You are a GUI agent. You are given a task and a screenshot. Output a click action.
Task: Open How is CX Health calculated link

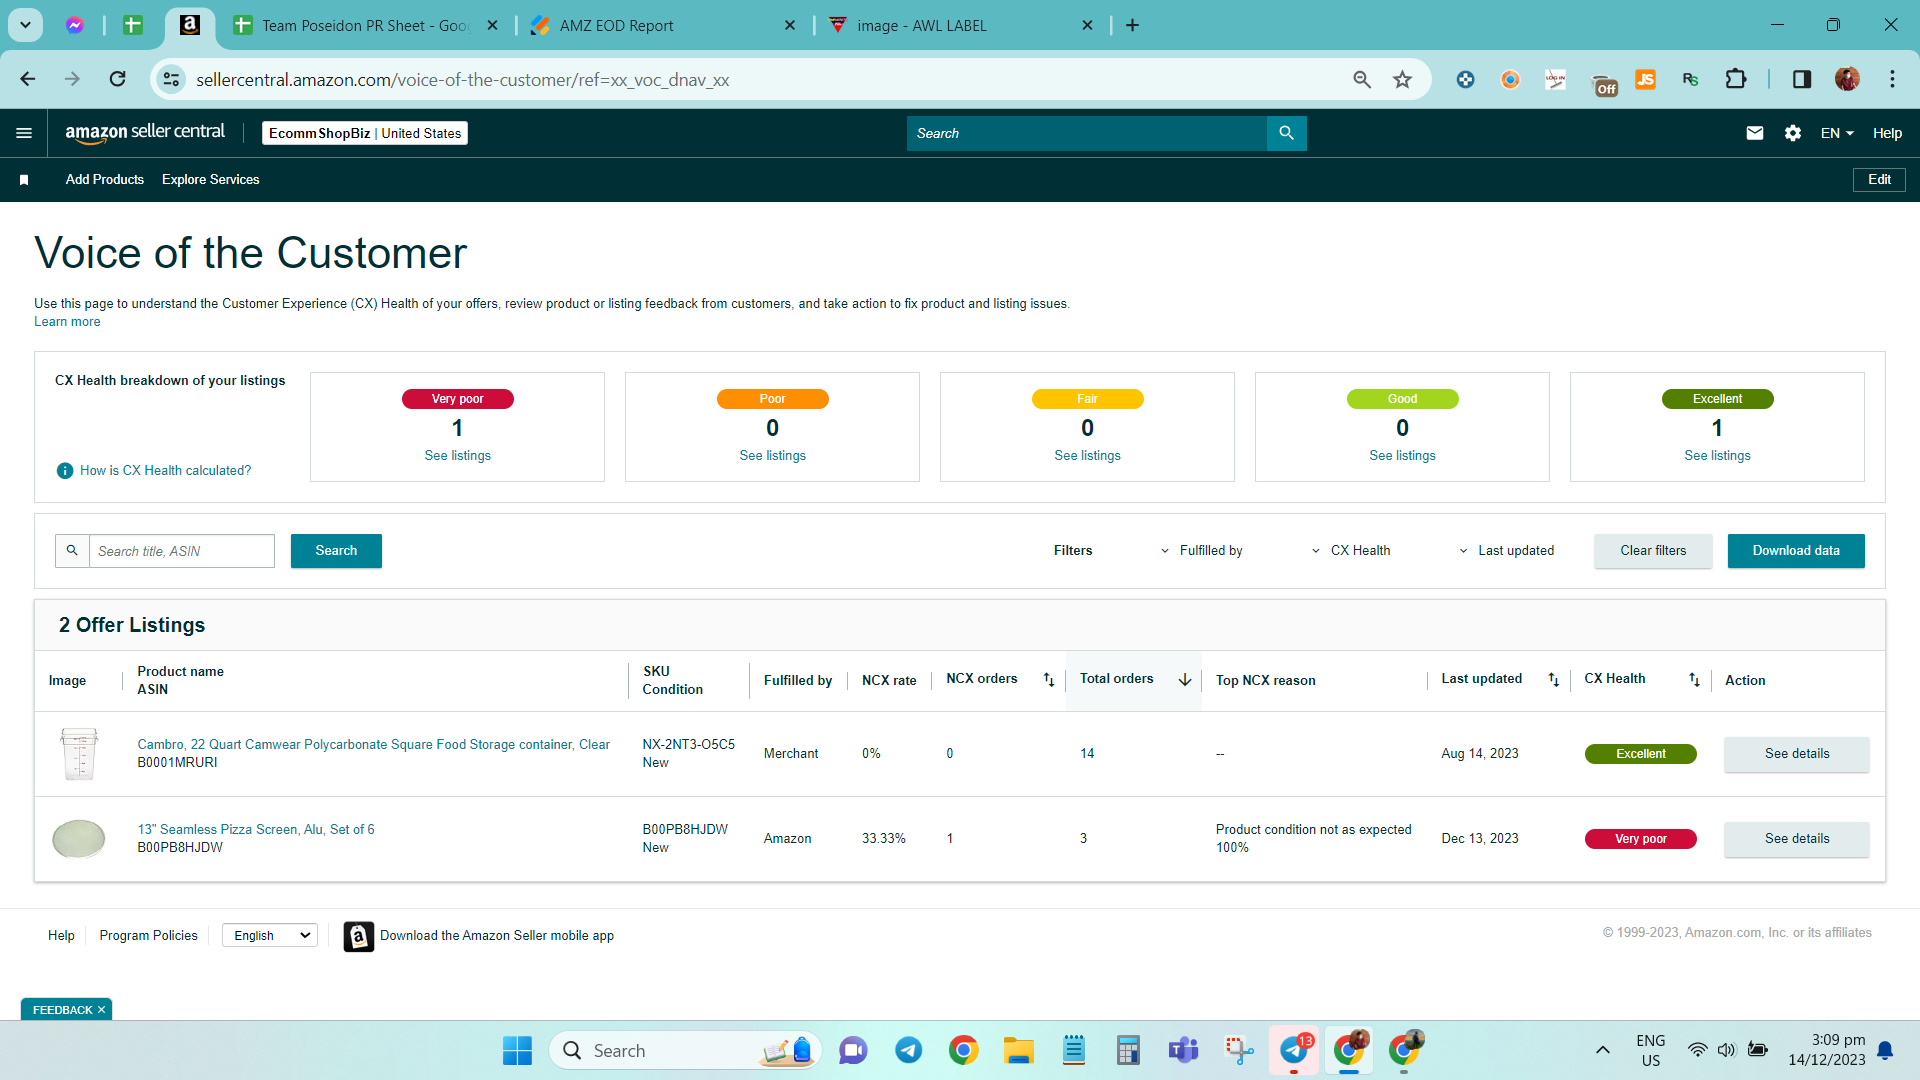tap(166, 471)
